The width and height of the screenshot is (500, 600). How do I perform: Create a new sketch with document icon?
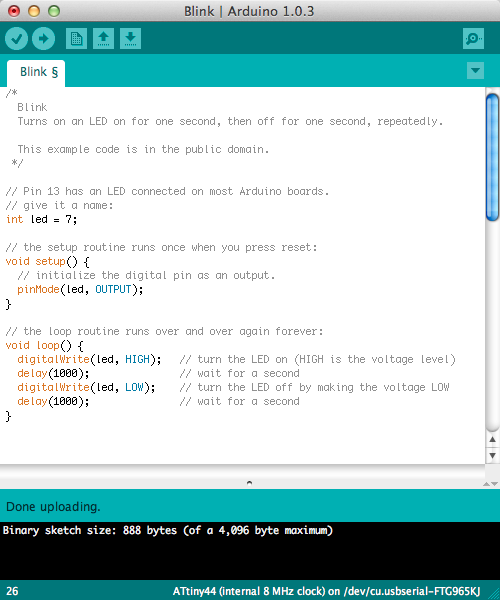pos(76,39)
